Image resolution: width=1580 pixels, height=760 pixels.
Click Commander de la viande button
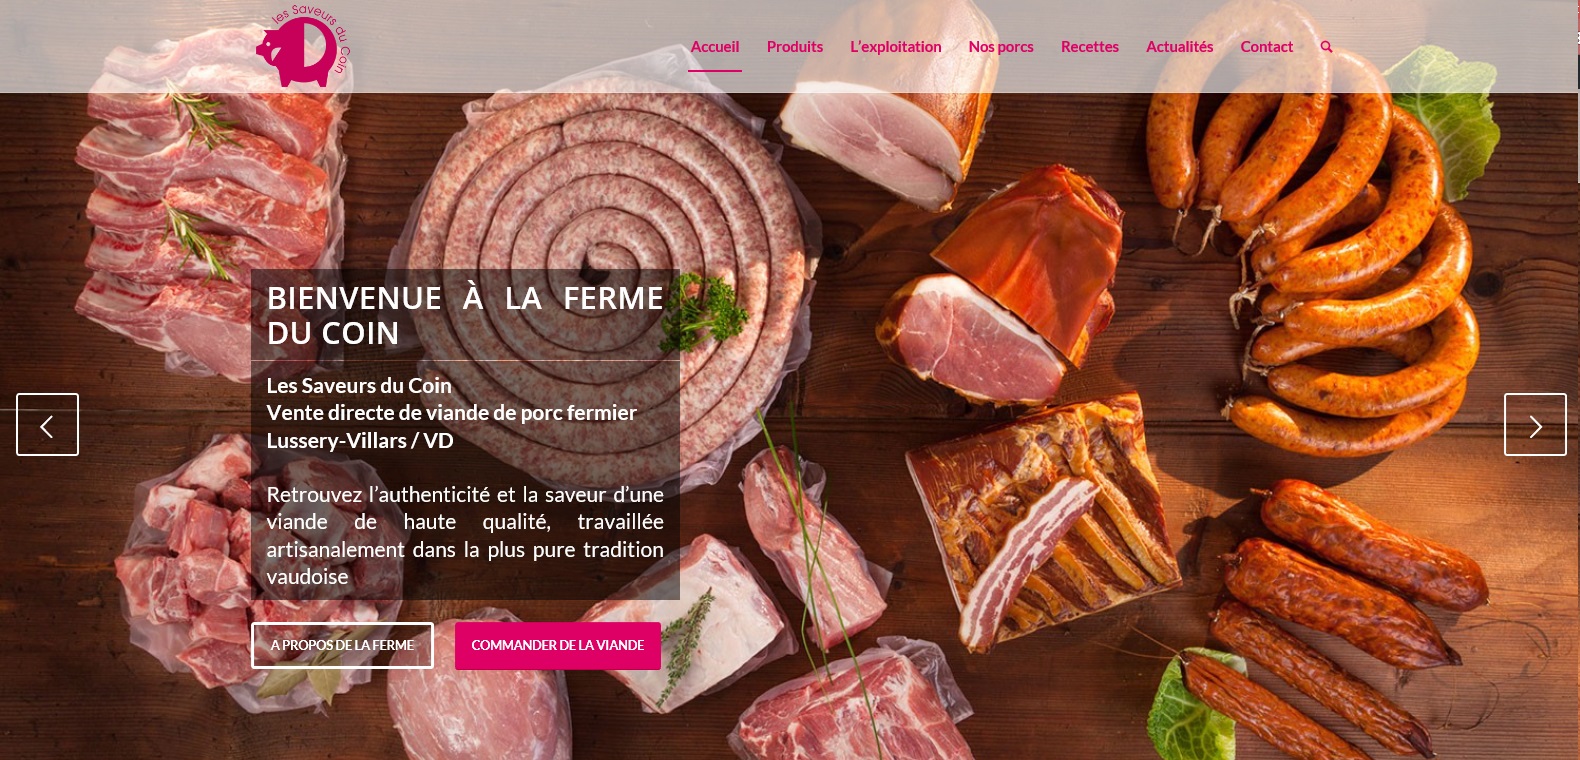click(558, 645)
